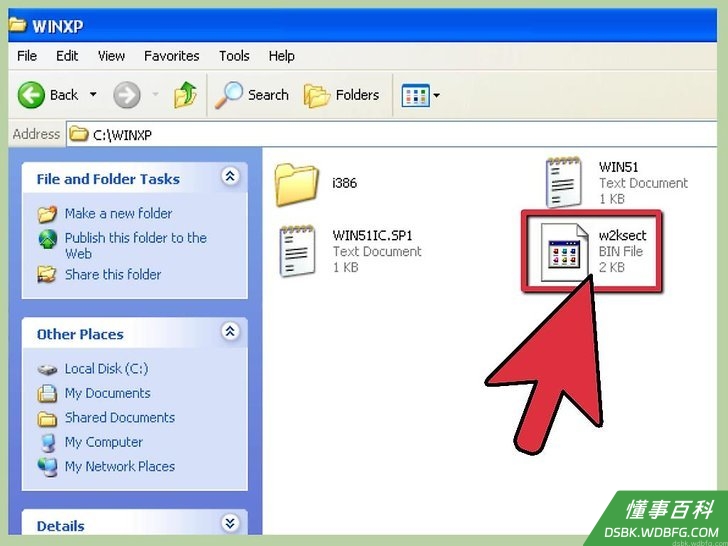Viewport: 728px width, 546px height.
Task: Select the WIN51 notepad icon
Action: pyautogui.click(x=564, y=182)
